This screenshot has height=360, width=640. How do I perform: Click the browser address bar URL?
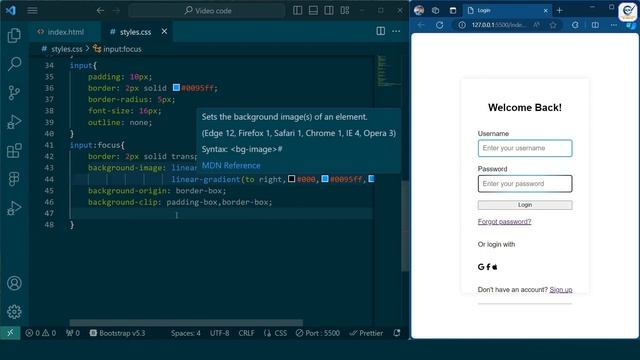click(x=499, y=25)
